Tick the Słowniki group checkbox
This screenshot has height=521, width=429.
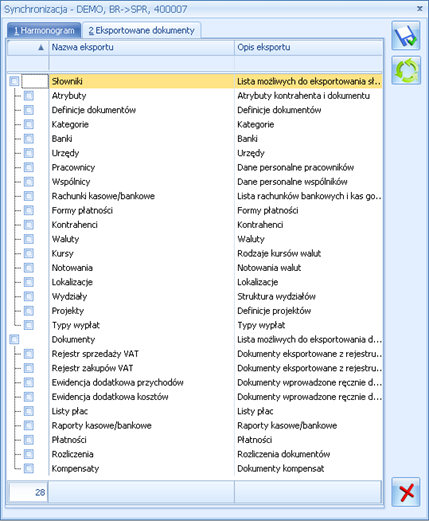14,81
